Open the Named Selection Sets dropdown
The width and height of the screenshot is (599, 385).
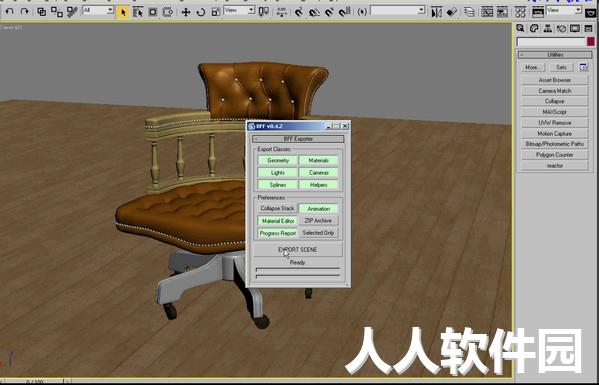click(x=398, y=10)
